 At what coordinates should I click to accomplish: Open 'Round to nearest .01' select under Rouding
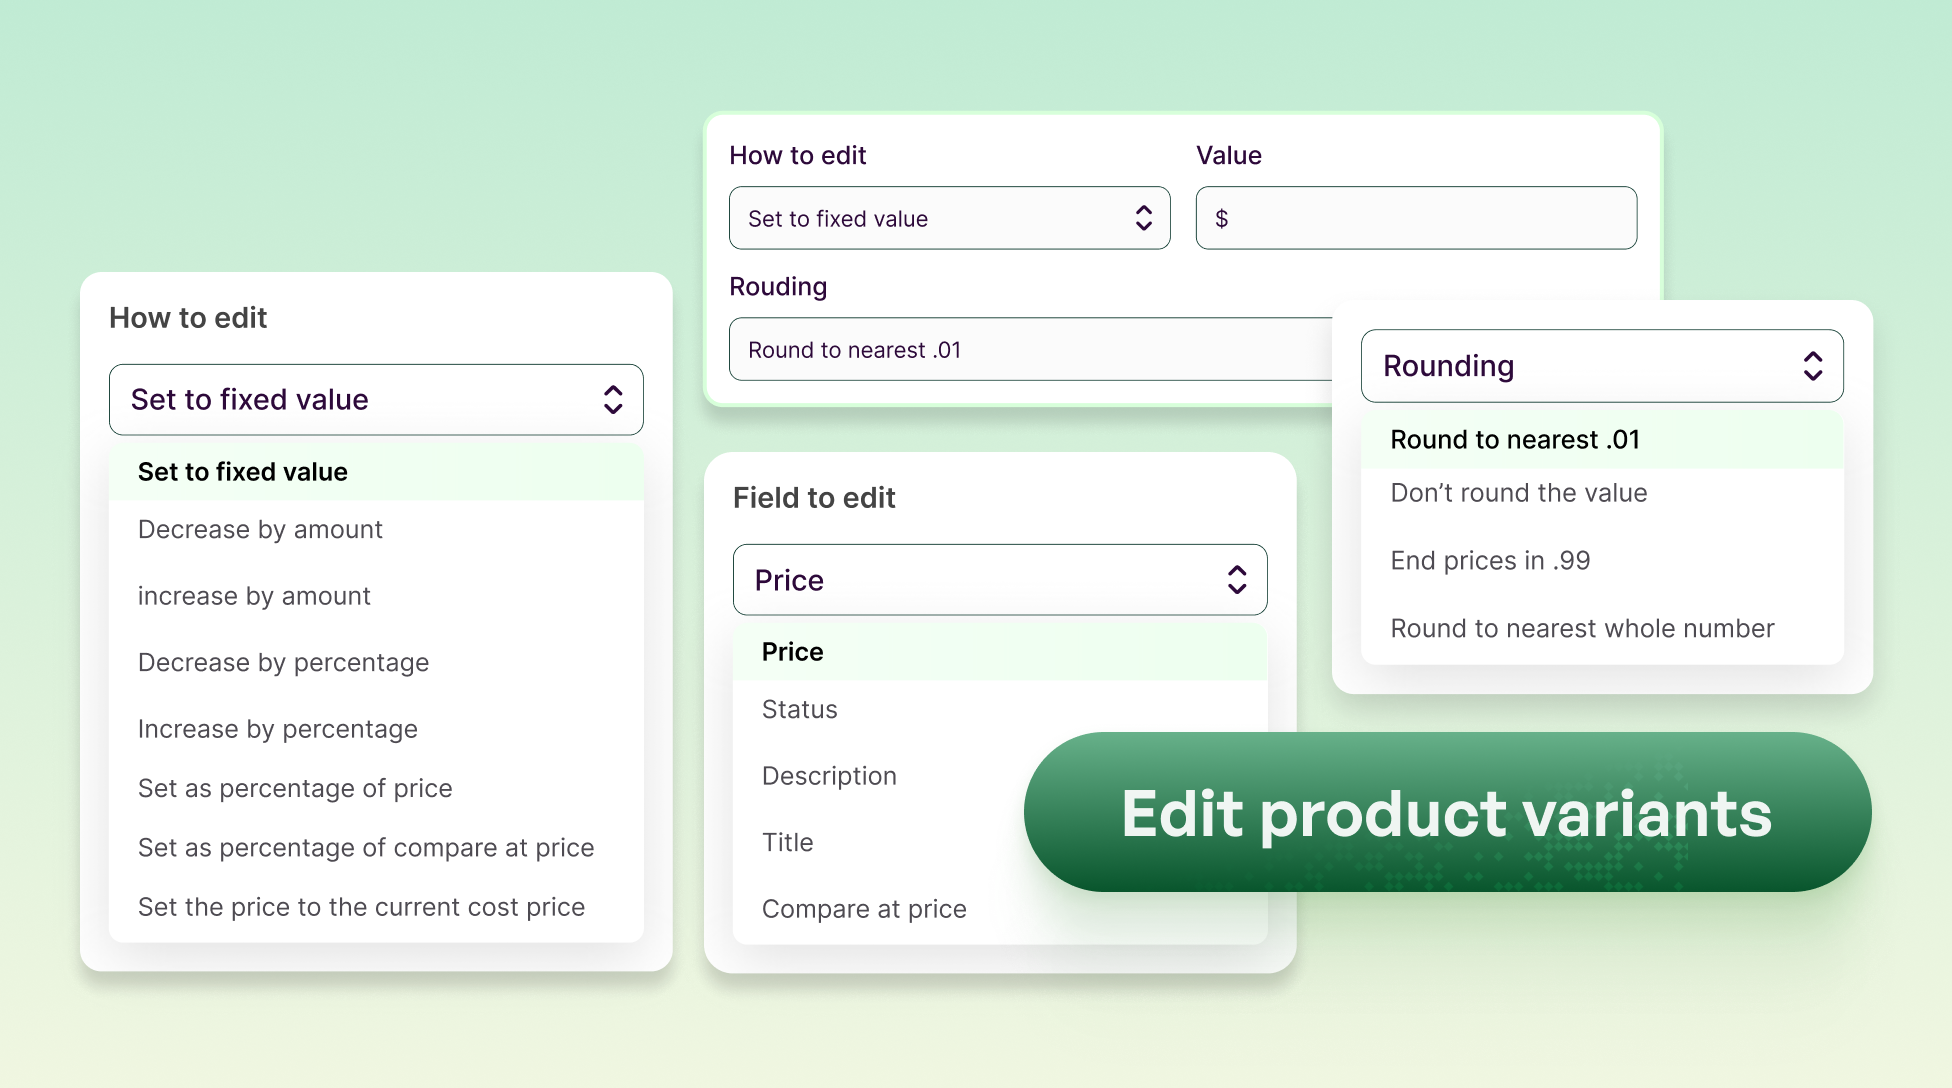1030,350
